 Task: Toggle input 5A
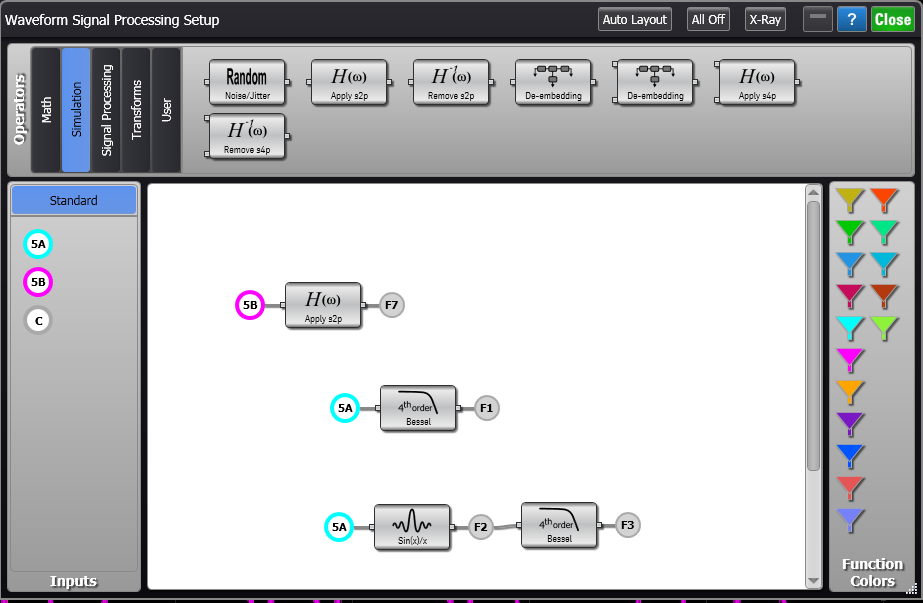[37, 244]
